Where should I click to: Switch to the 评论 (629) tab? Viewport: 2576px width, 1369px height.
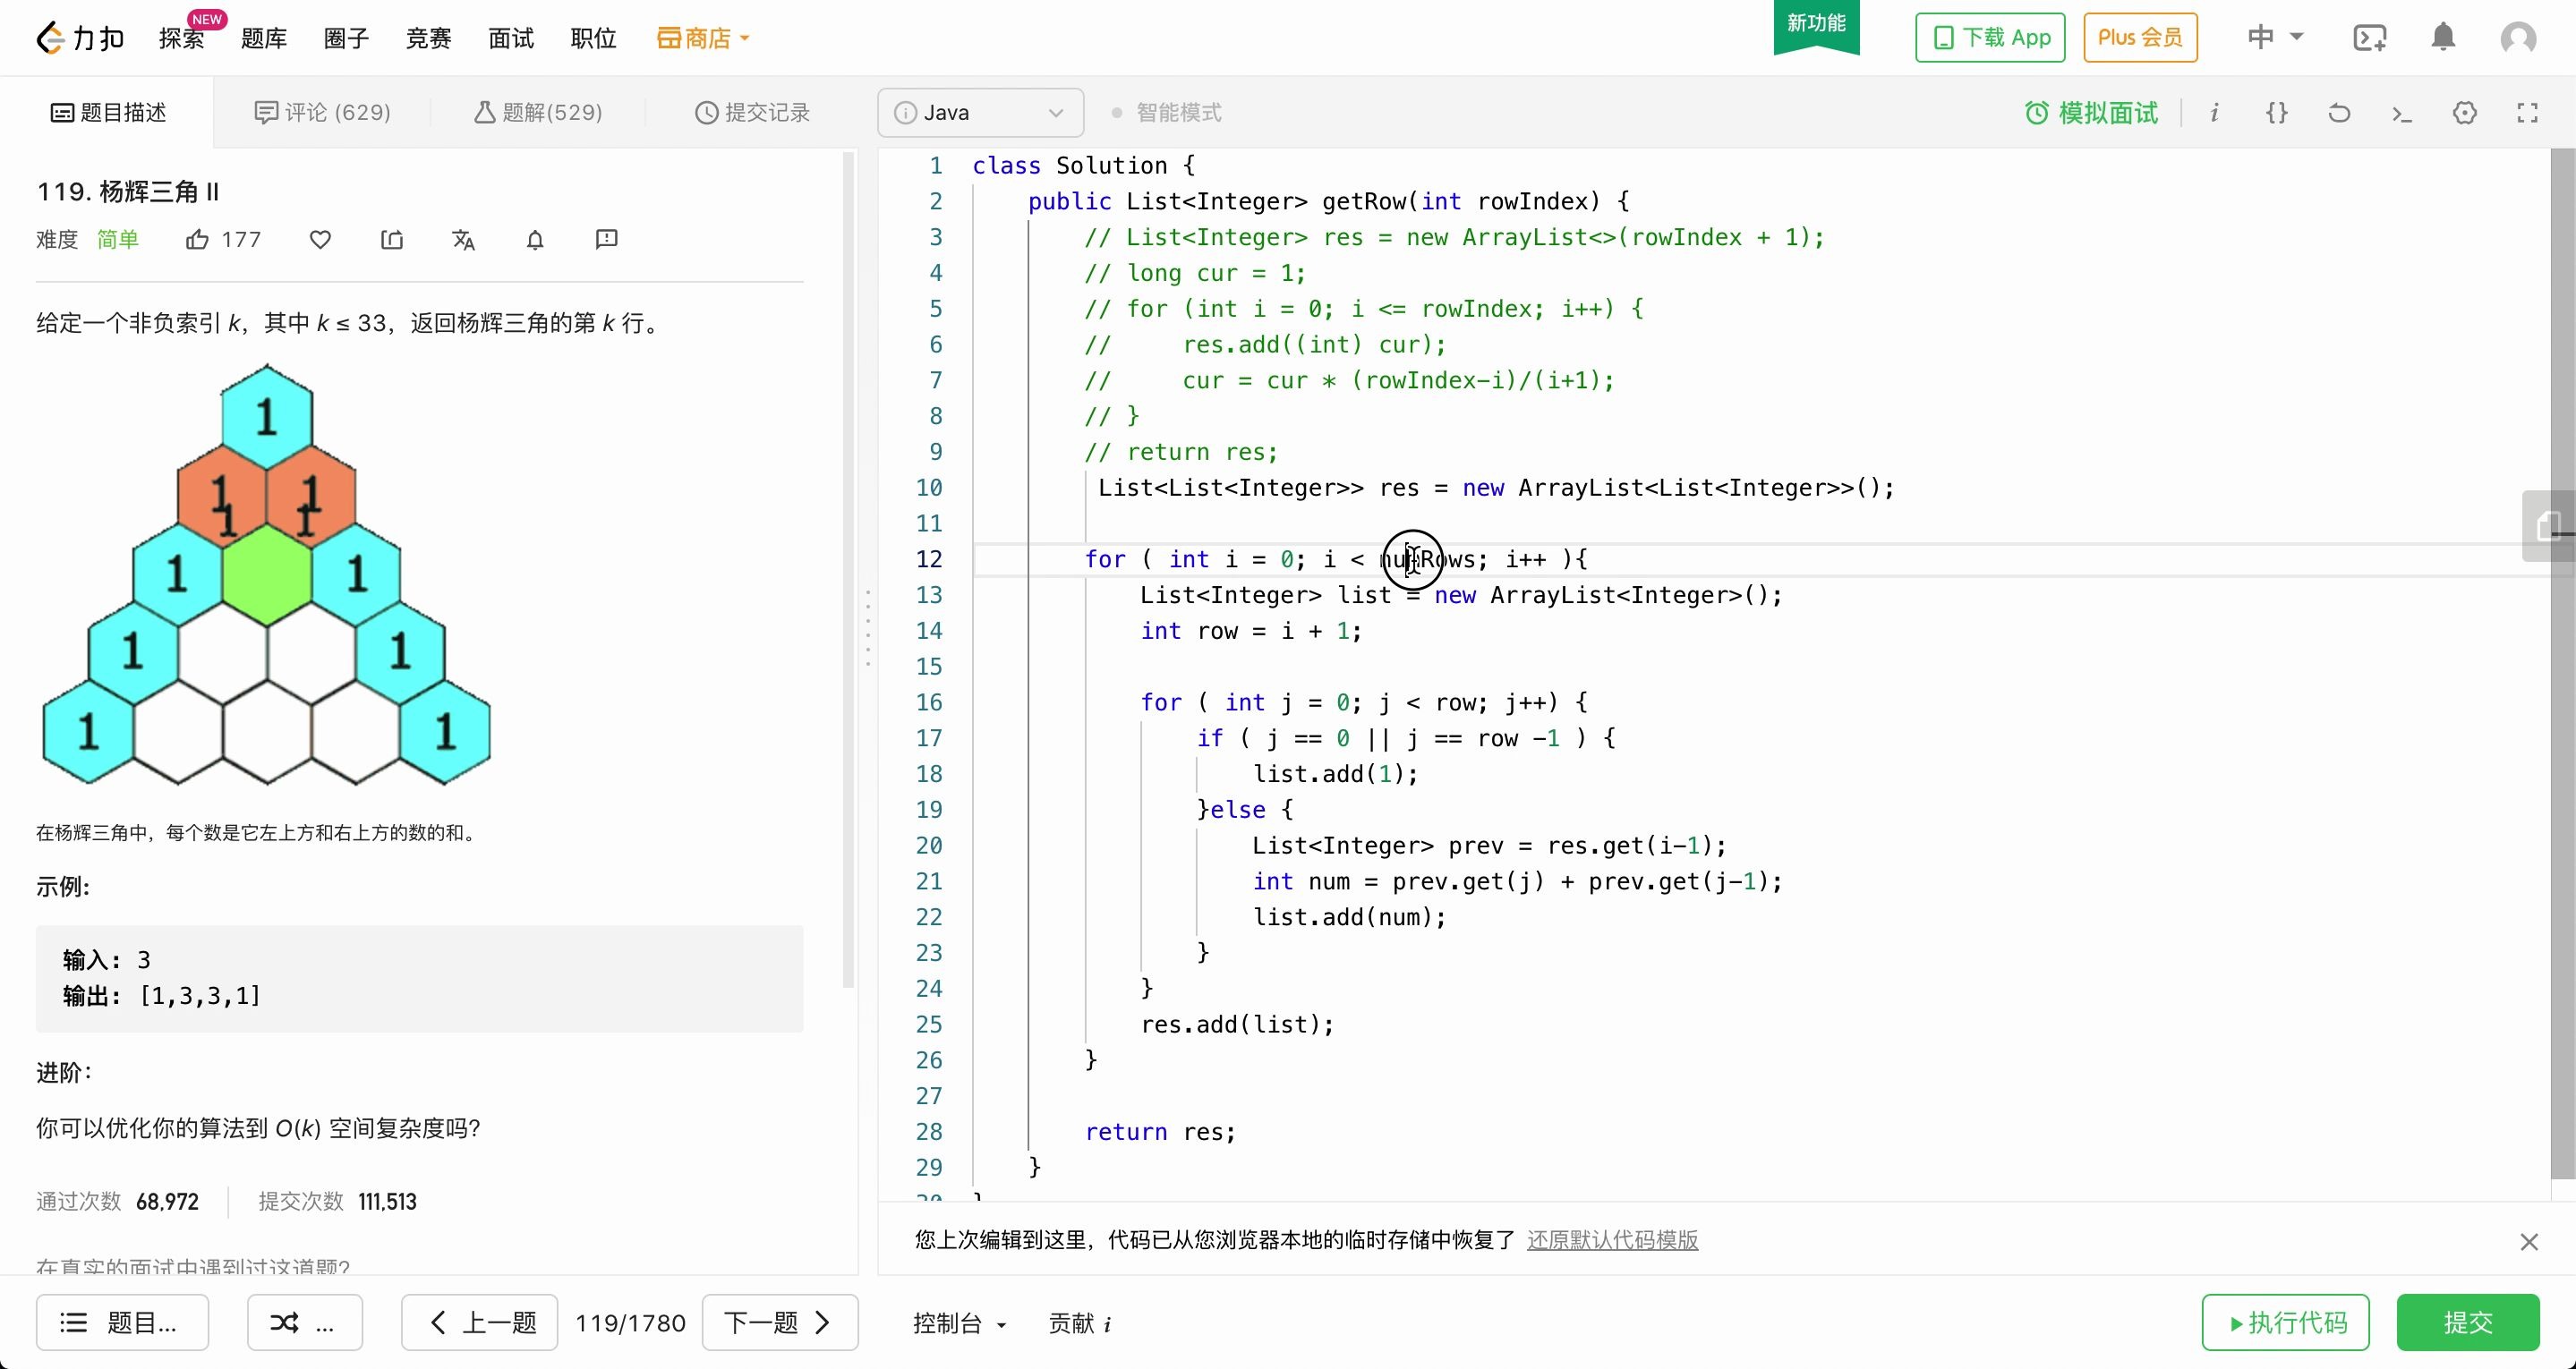(x=322, y=113)
